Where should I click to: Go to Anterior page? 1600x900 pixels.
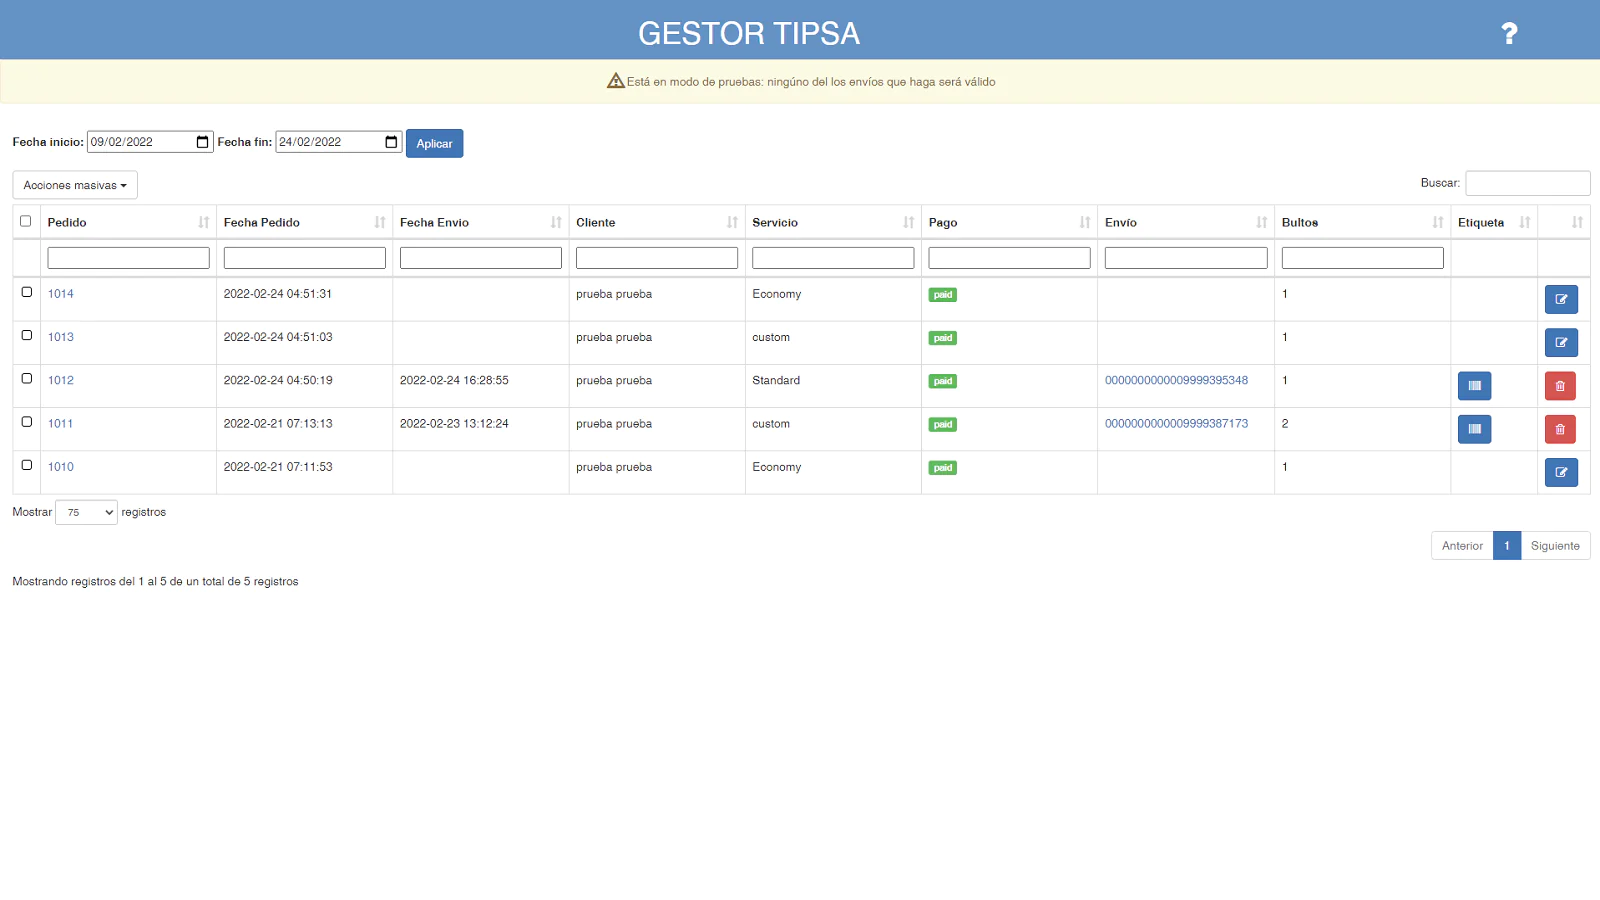(1462, 546)
